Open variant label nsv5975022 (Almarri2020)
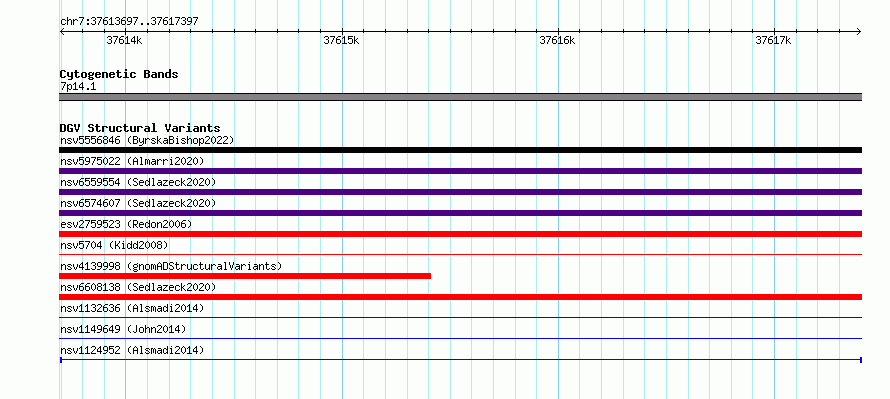 [132, 161]
